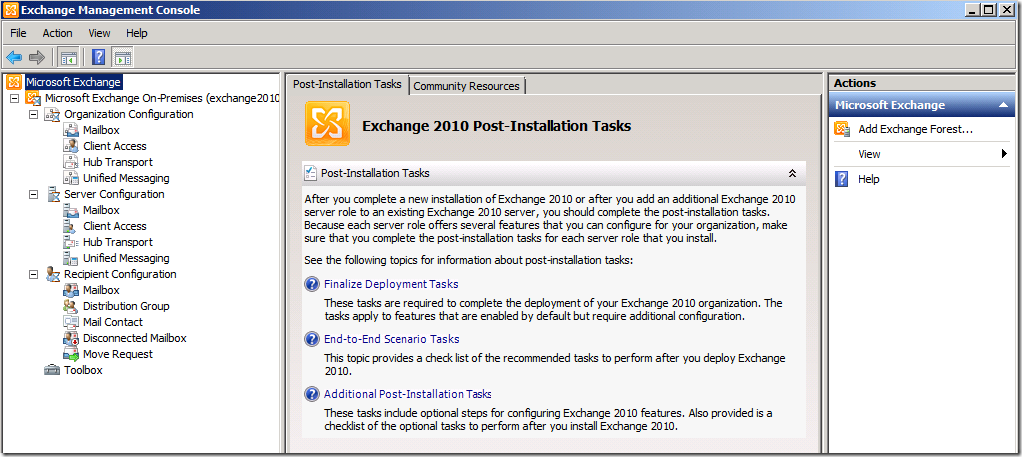Viewport: 1022px width, 457px height.
Task: Click the Organization Configuration icon
Action: point(52,114)
